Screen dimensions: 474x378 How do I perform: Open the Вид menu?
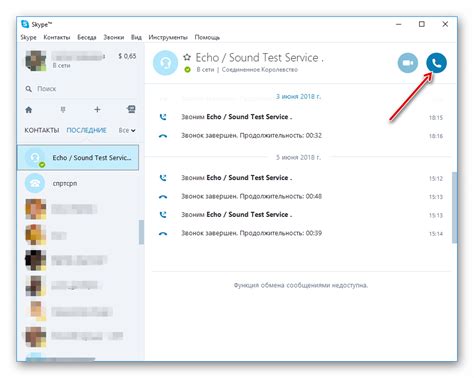[x=136, y=37]
